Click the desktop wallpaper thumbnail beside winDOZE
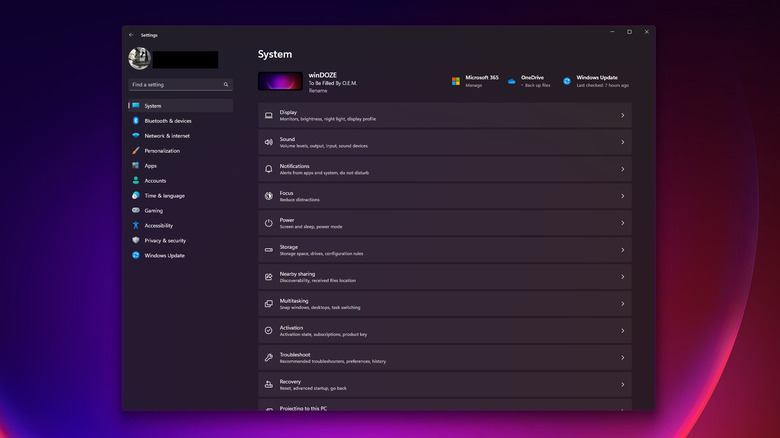 [x=280, y=81]
